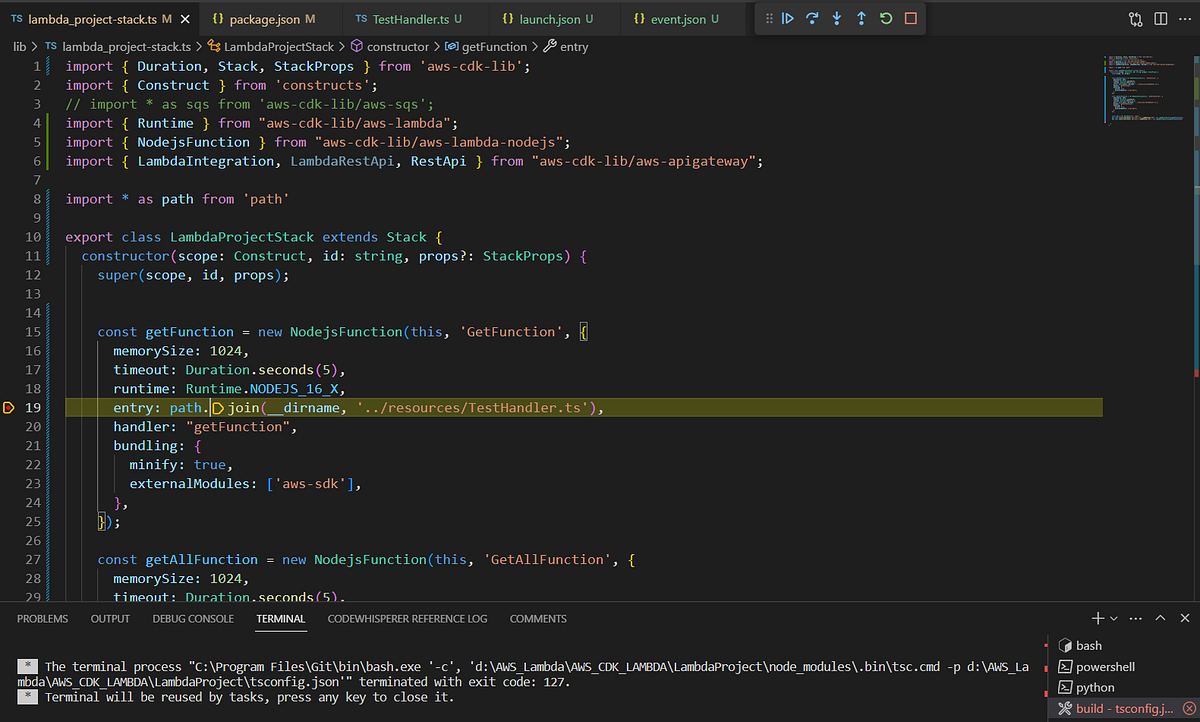
Task: Click the code minimap preview
Action: tap(1140, 90)
